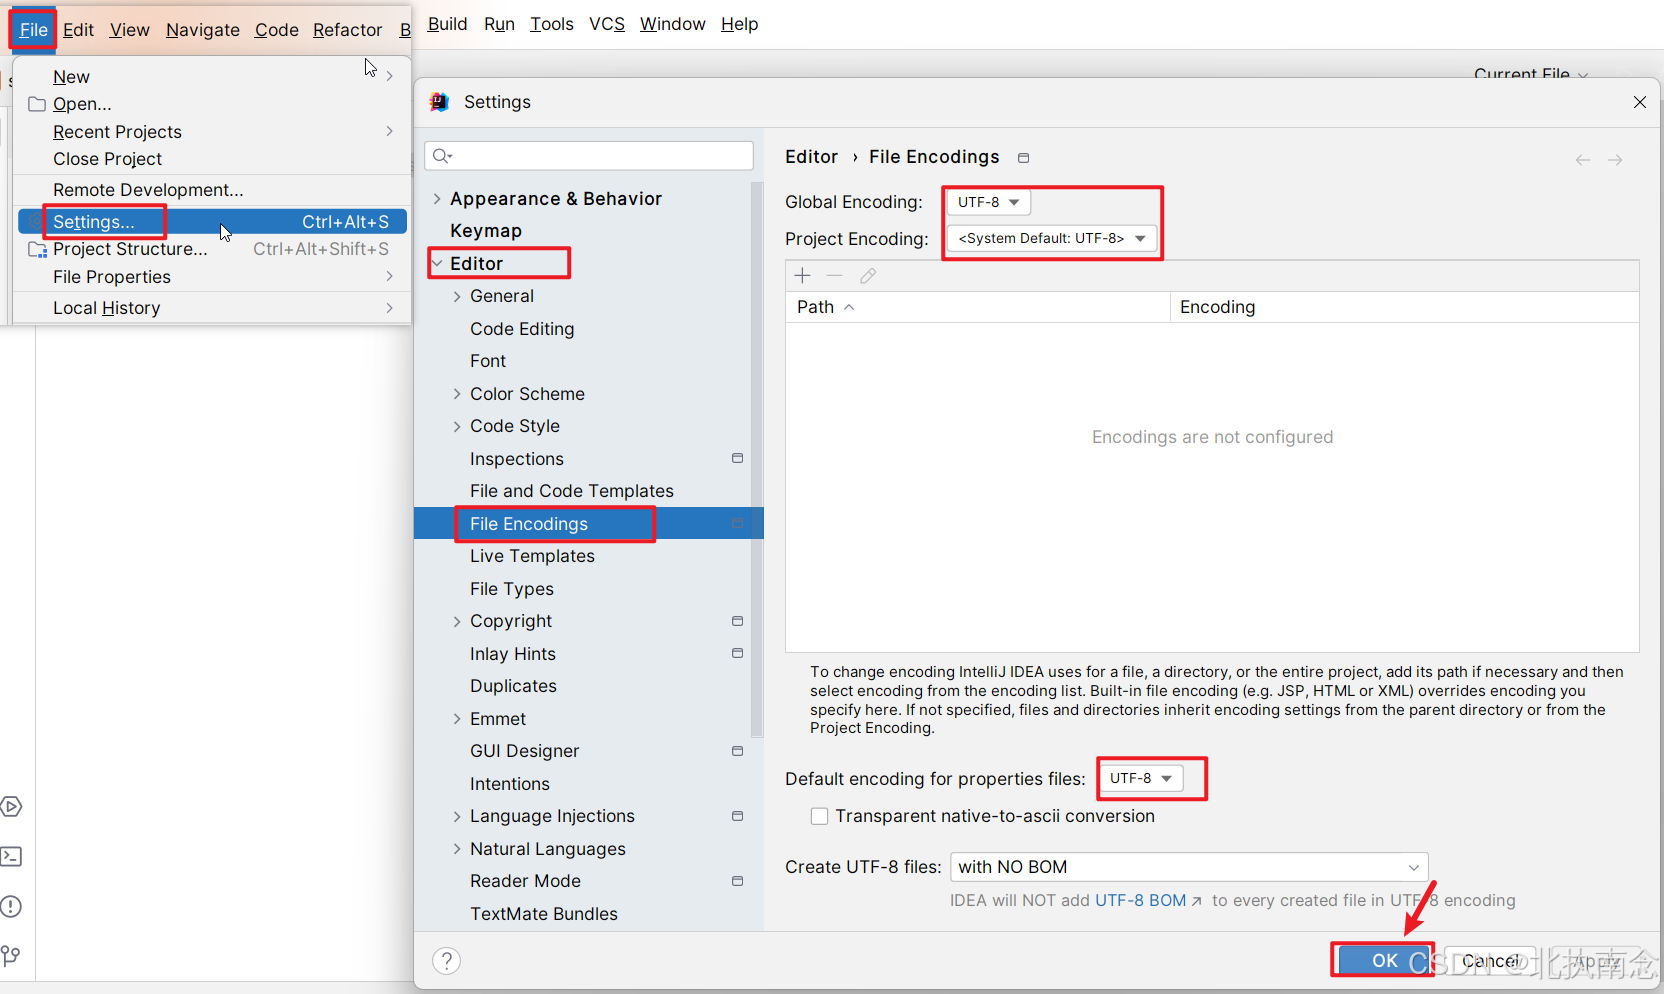The image size is (1664, 994).
Task: Click the settings tree vertical scrollbar
Action: (x=757, y=460)
